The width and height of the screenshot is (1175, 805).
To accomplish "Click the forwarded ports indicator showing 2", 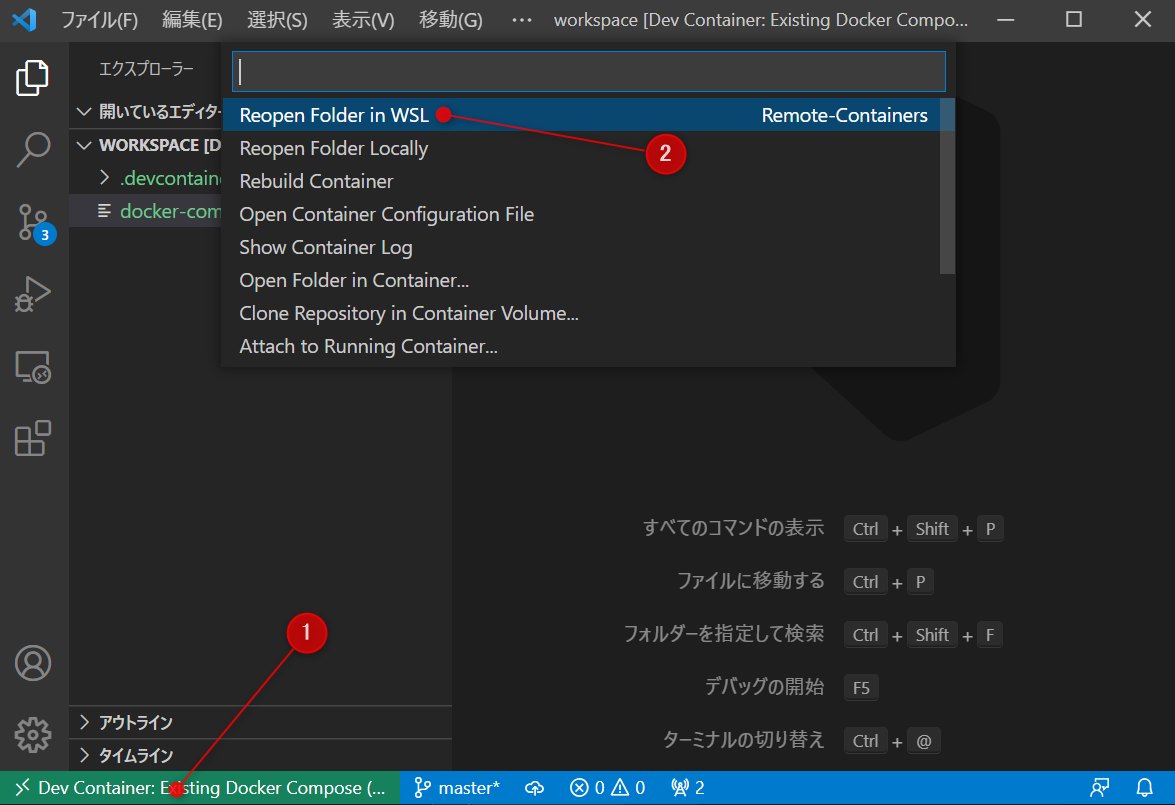I will pos(687,788).
